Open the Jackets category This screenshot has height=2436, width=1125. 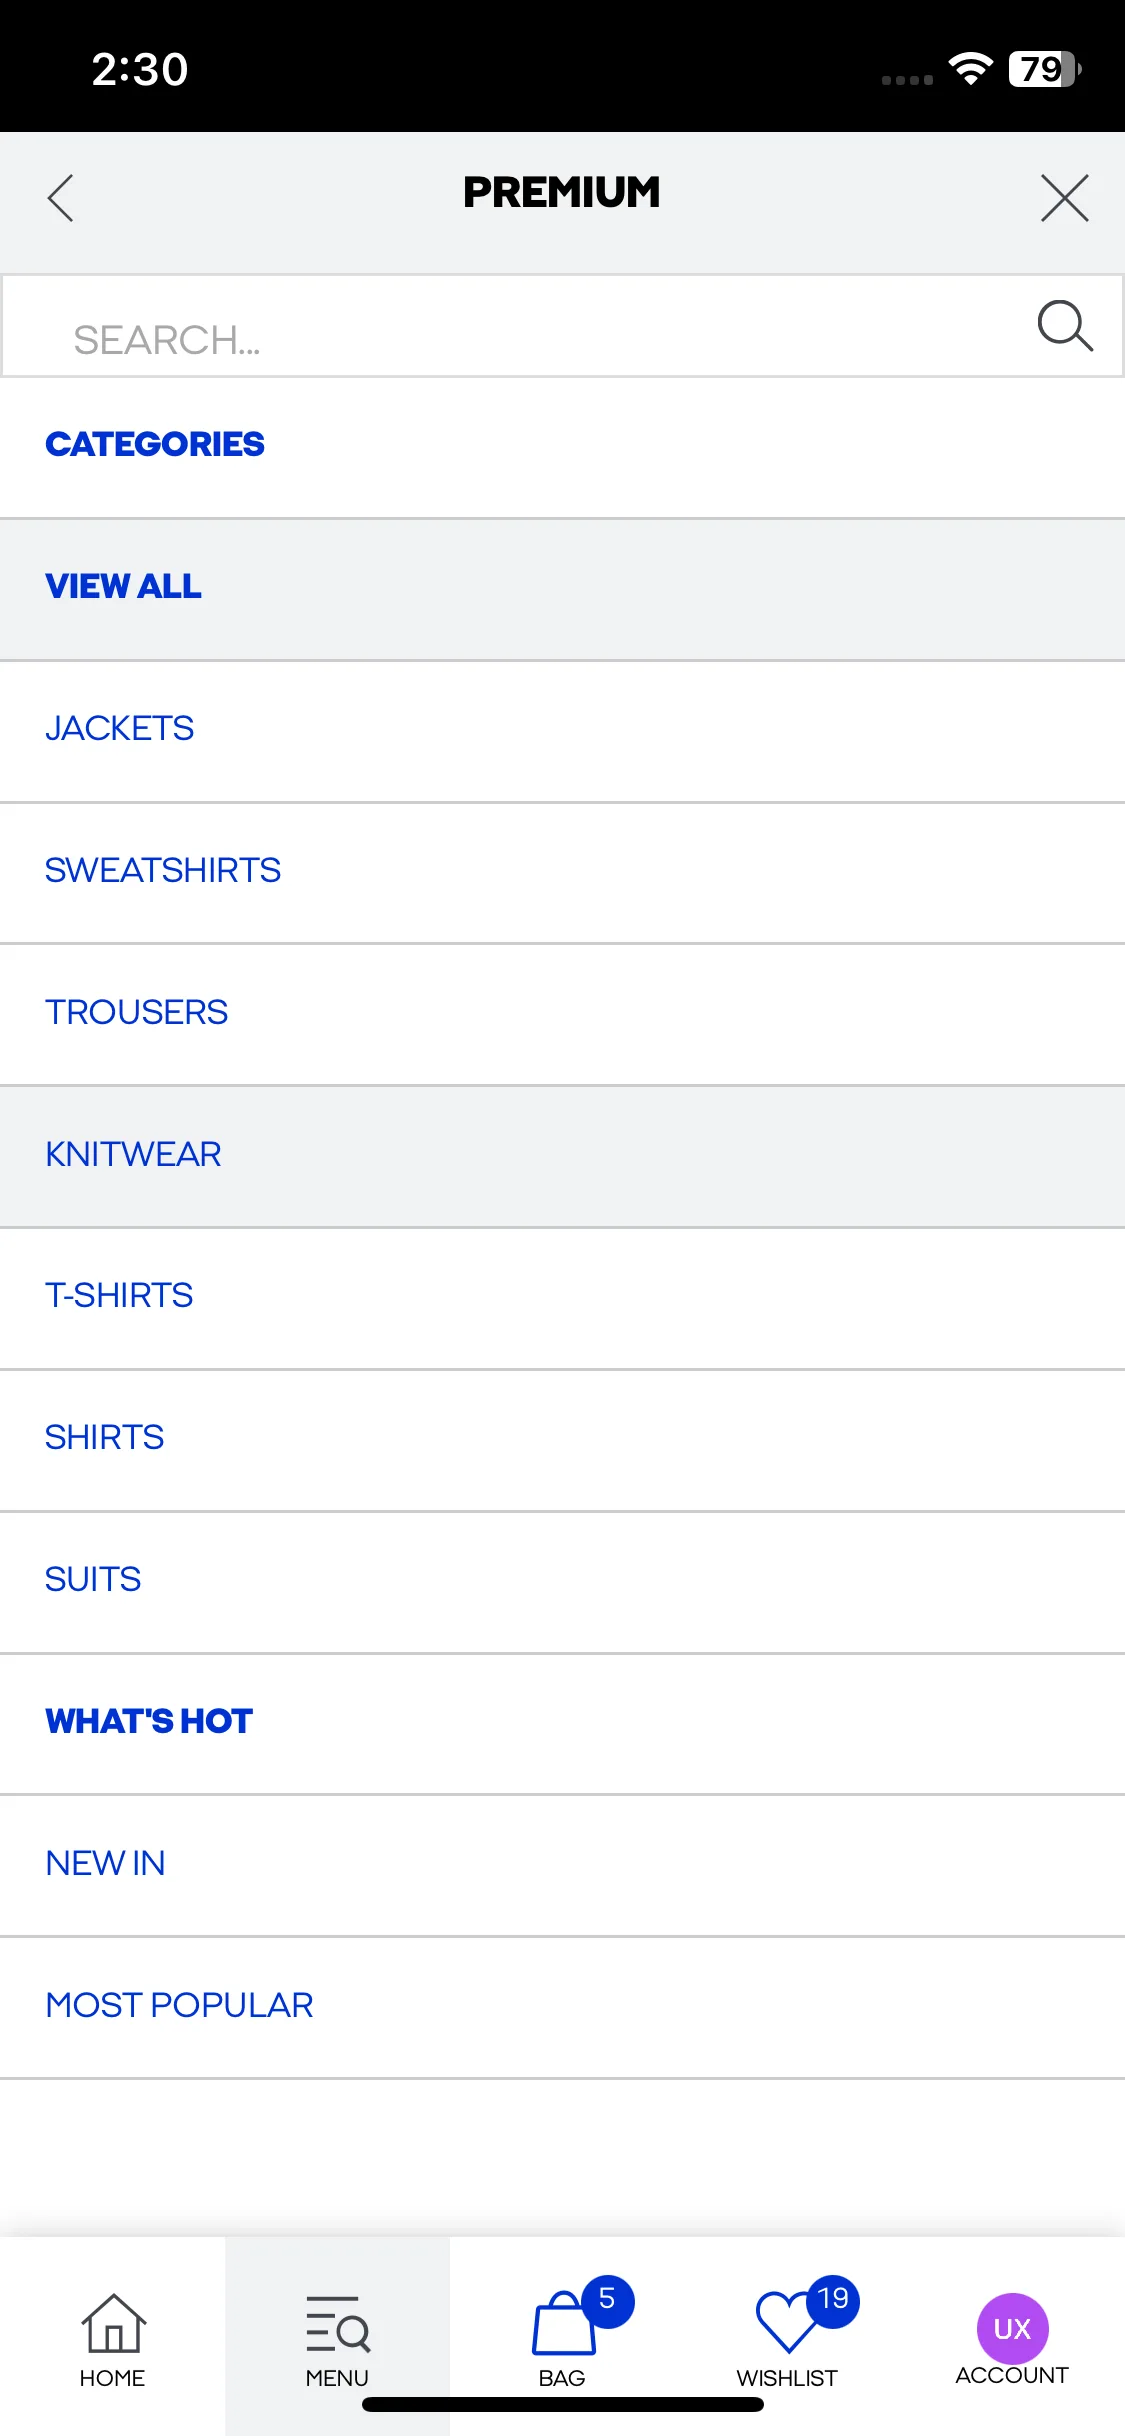[x=562, y=731]
